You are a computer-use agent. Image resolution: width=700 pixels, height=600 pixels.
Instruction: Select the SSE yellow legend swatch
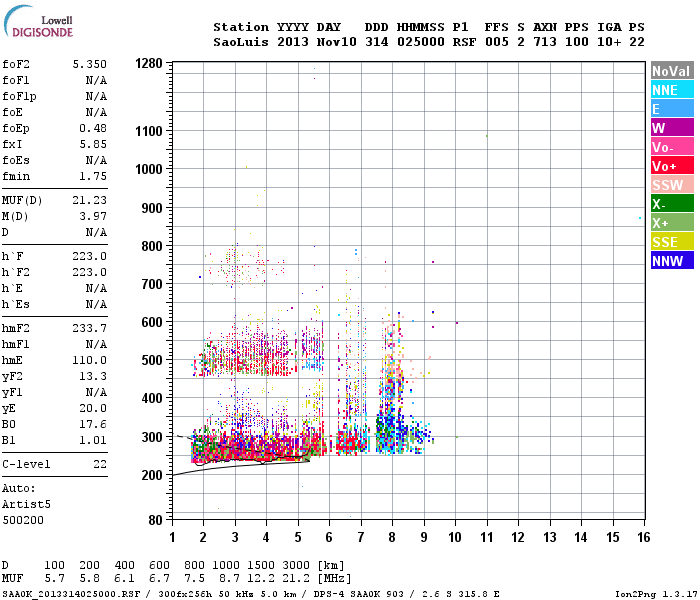click(672, 242)
